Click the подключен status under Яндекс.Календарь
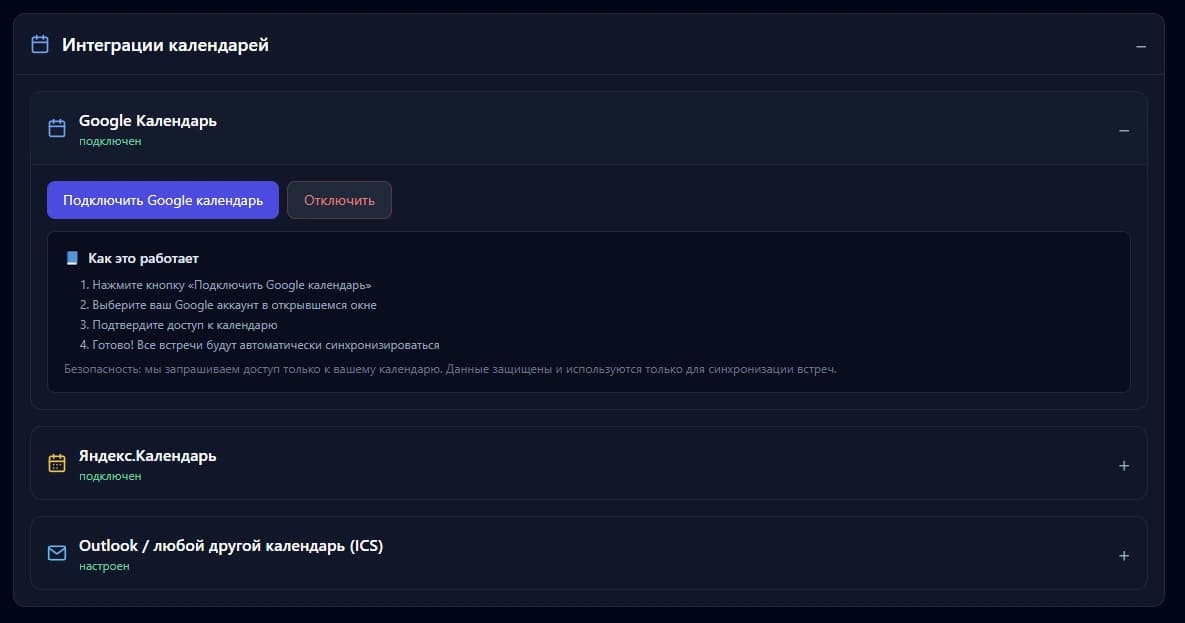The width and height of the screenshot is (1185, 623). (110, 476)
